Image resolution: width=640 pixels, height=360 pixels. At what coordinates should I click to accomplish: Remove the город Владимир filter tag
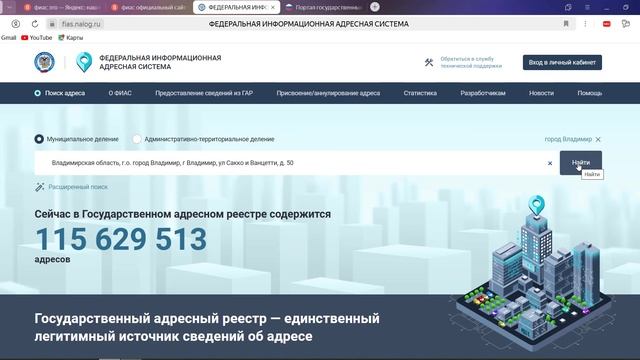coord(598,140)
